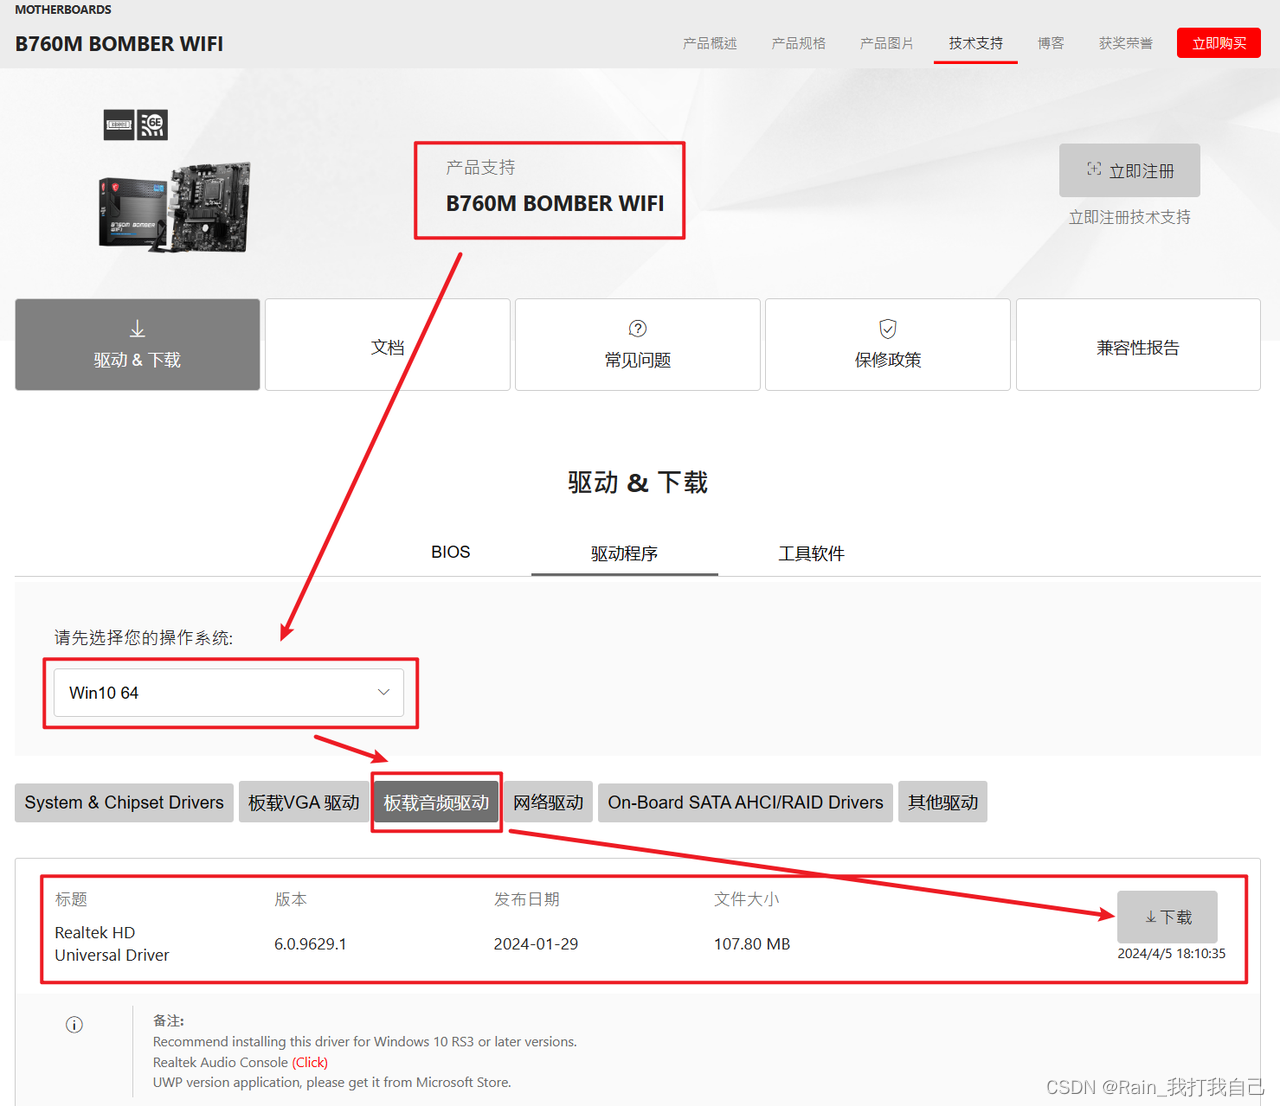
Task: Click the 标题 column header
Action: coord(71,899)
